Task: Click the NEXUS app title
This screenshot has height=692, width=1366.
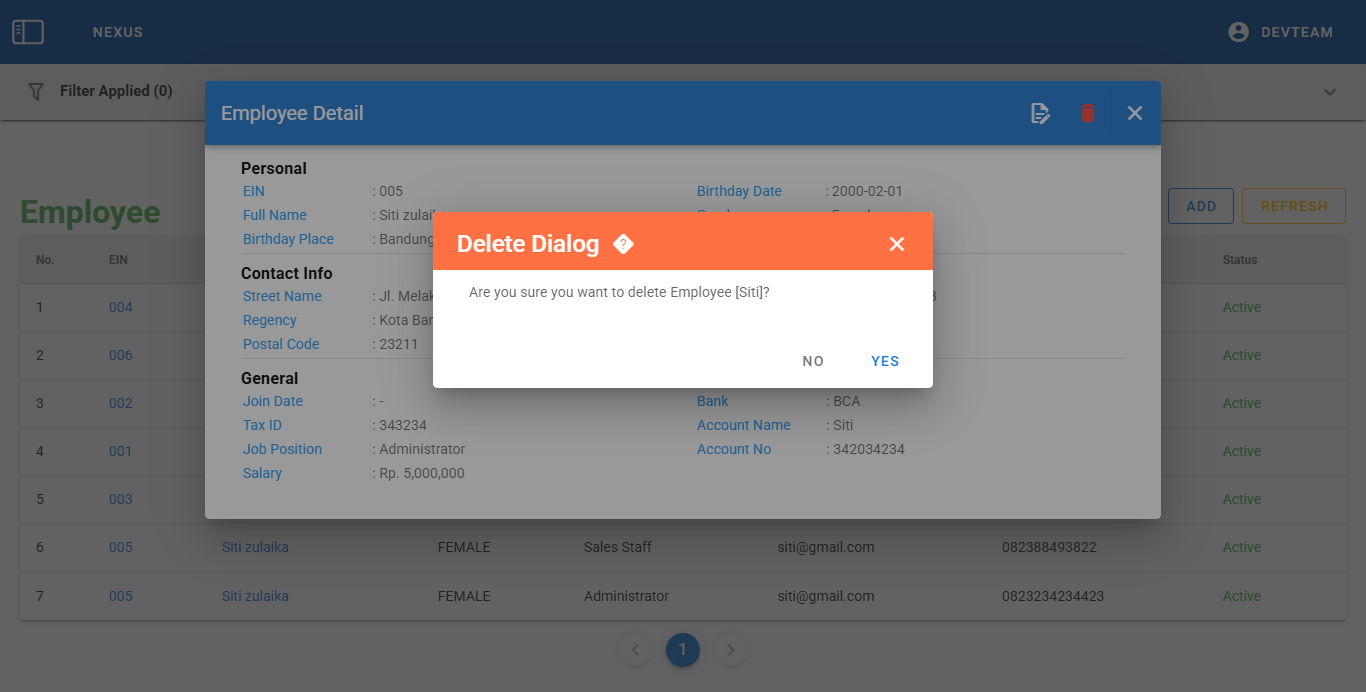Action: click(118, 32)
